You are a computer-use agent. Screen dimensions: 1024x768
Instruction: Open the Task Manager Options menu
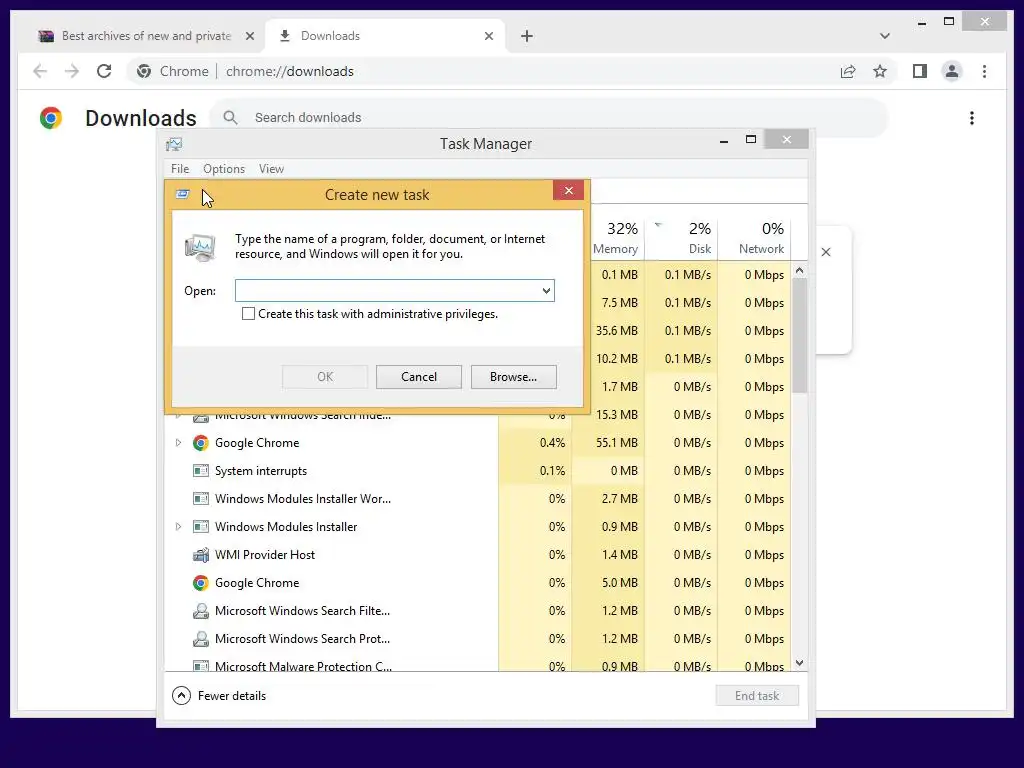point(224,168)
